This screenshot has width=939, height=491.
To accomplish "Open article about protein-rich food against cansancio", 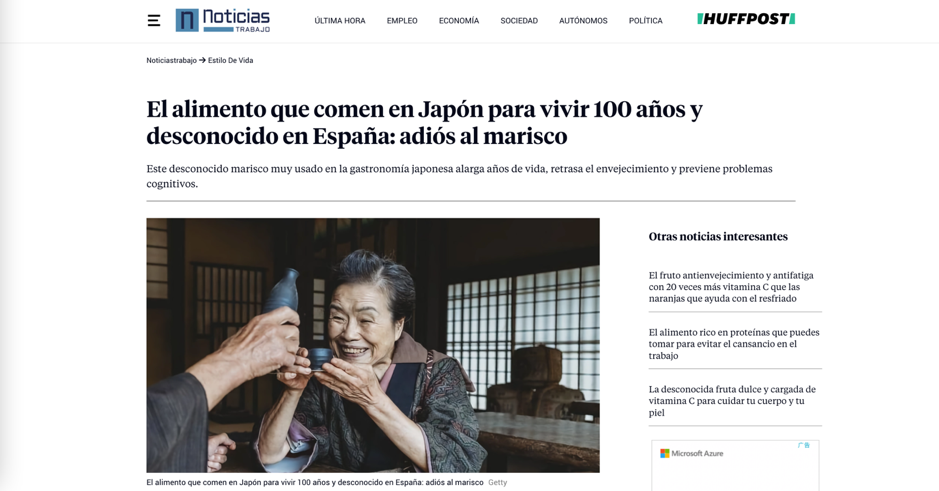I will click(x=734, y=344).
